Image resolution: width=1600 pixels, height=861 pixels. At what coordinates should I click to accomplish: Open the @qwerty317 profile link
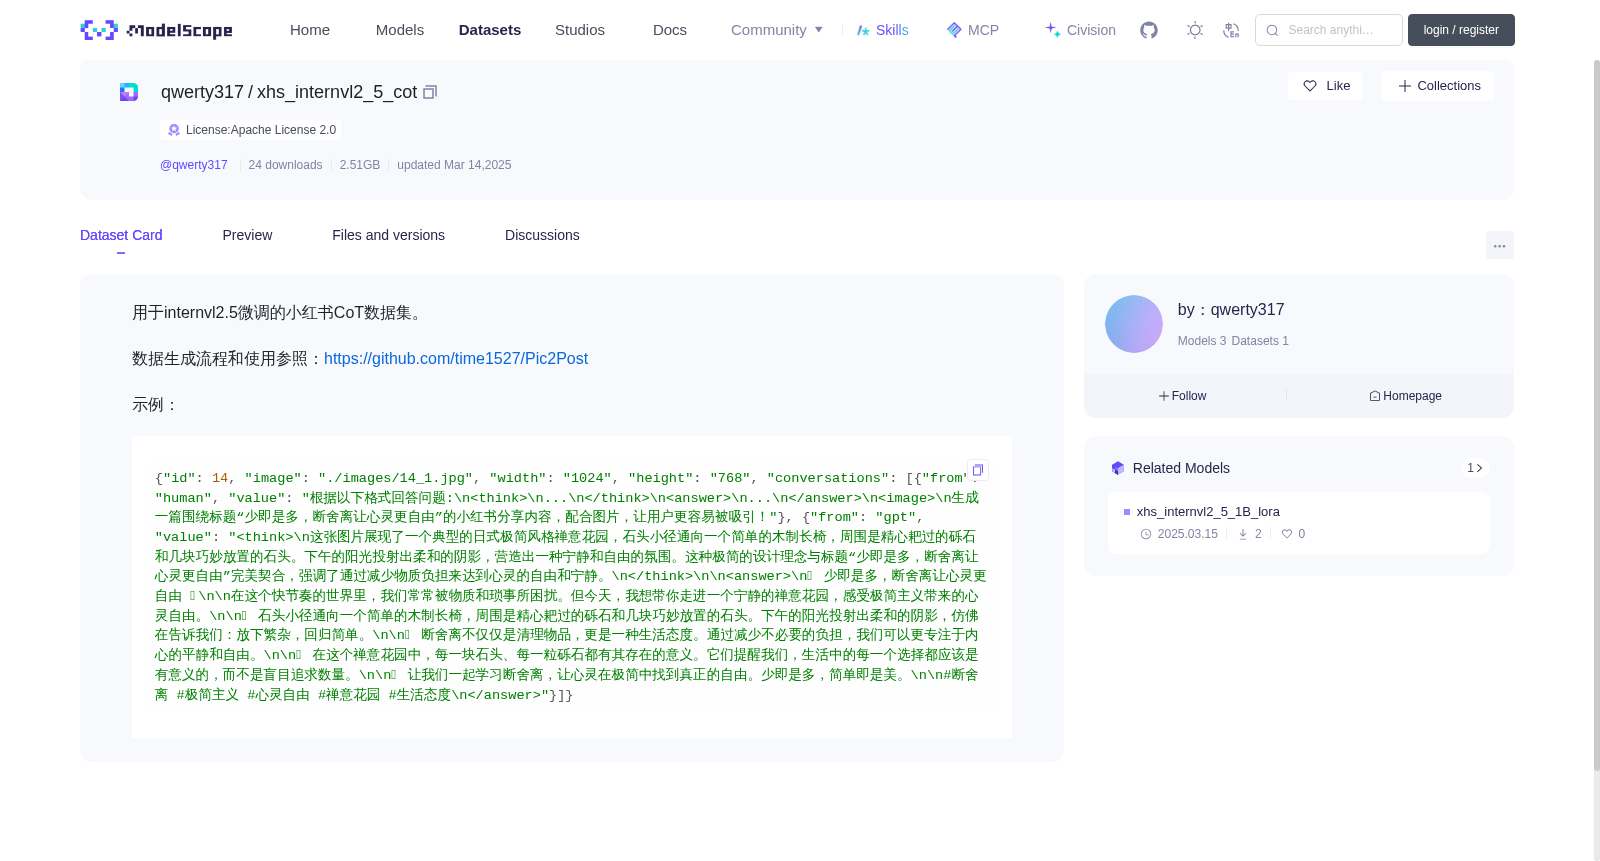pyautogui.click(x=194, y=165)
